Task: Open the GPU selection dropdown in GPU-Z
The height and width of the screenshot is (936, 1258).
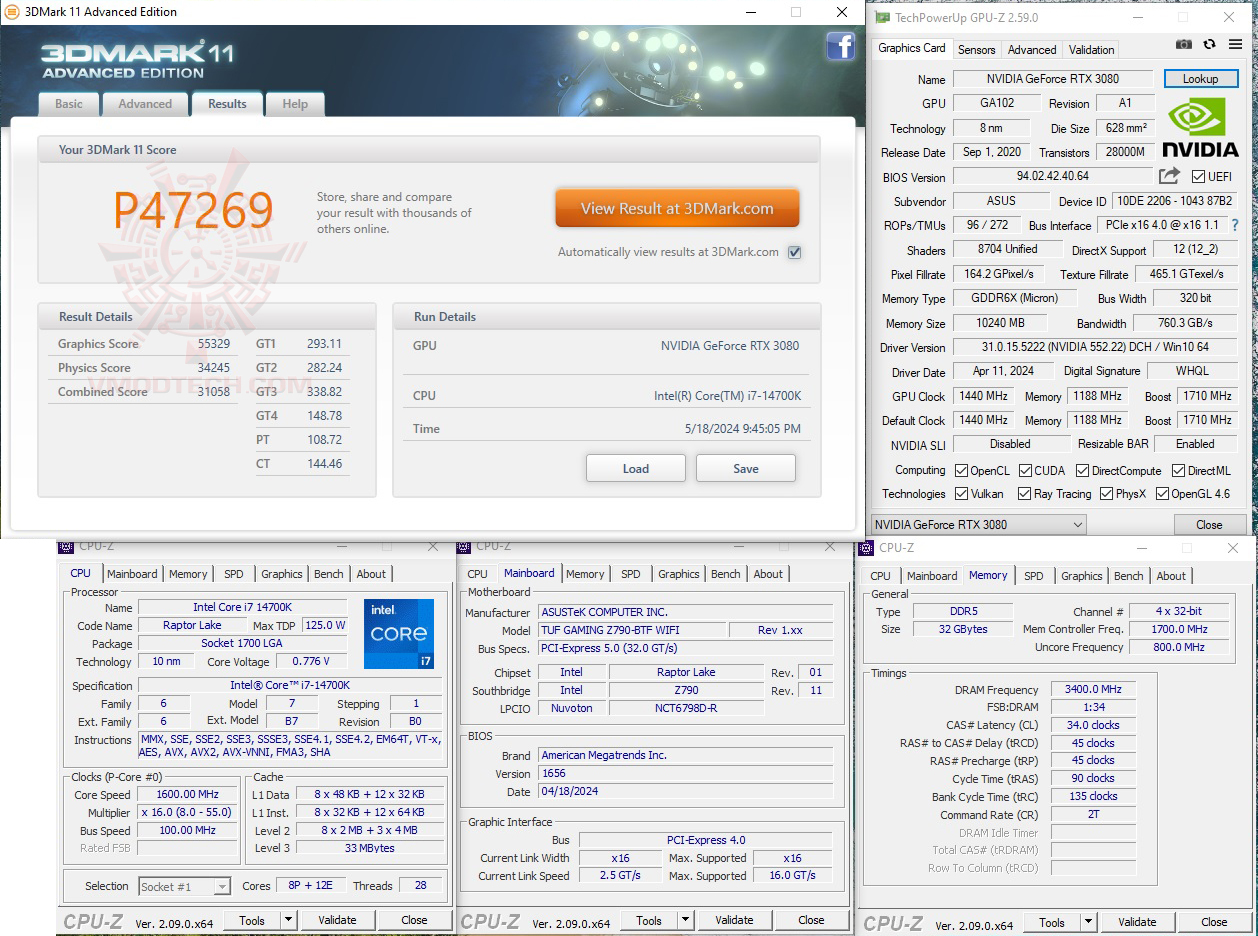Action: pos(978,524)
